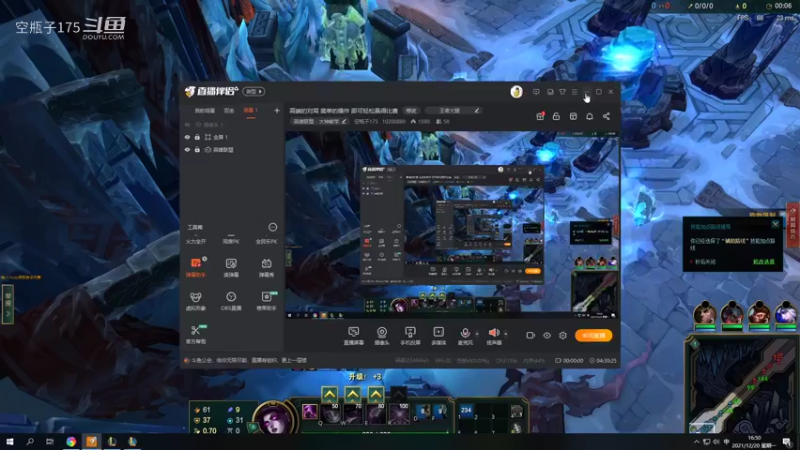Open the OBS直播 tool
The image size is (800, 450).
231,301
